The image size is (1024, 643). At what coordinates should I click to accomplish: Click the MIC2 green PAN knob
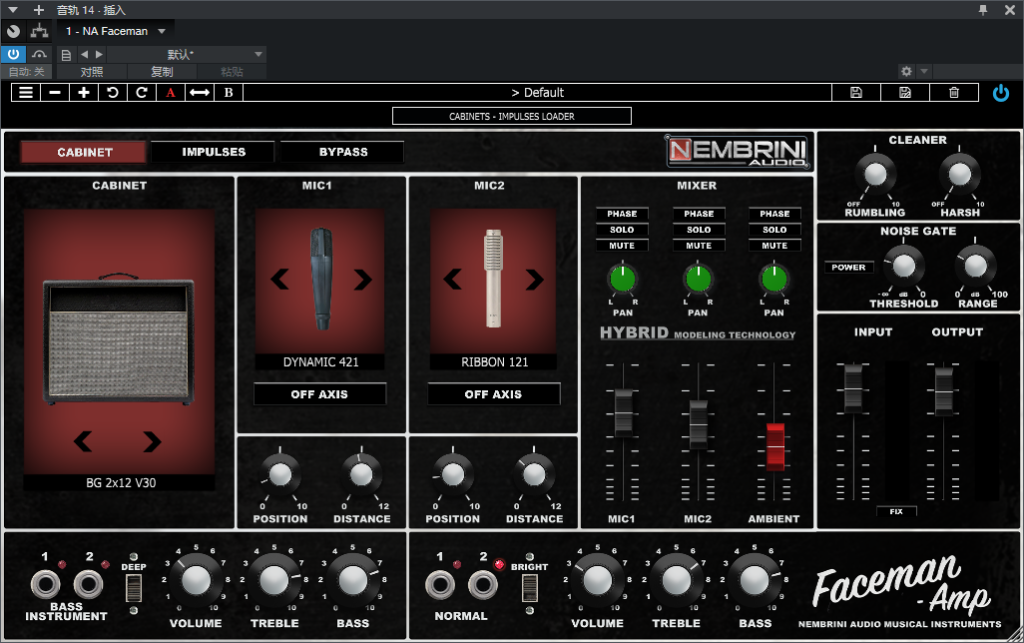tap(698, 279)
